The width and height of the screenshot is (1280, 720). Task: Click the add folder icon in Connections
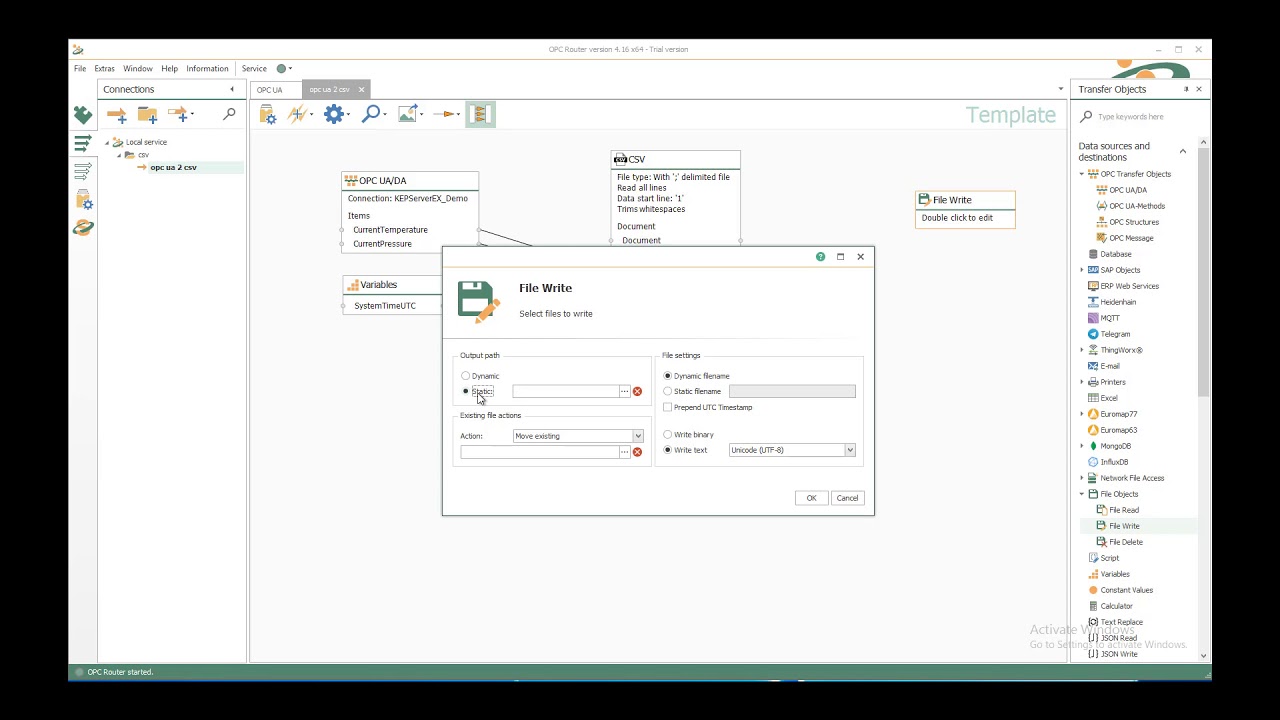coord(147,115)
